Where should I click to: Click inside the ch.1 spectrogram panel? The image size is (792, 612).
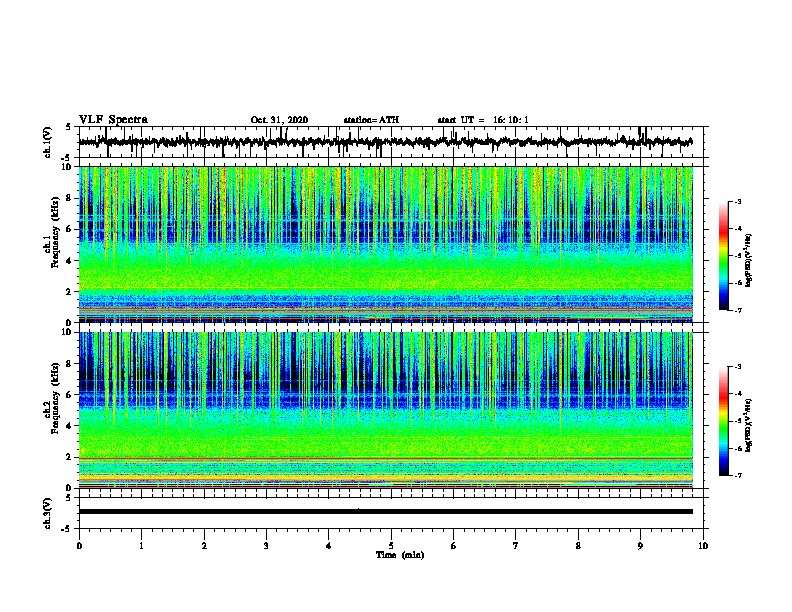[386, 244]
